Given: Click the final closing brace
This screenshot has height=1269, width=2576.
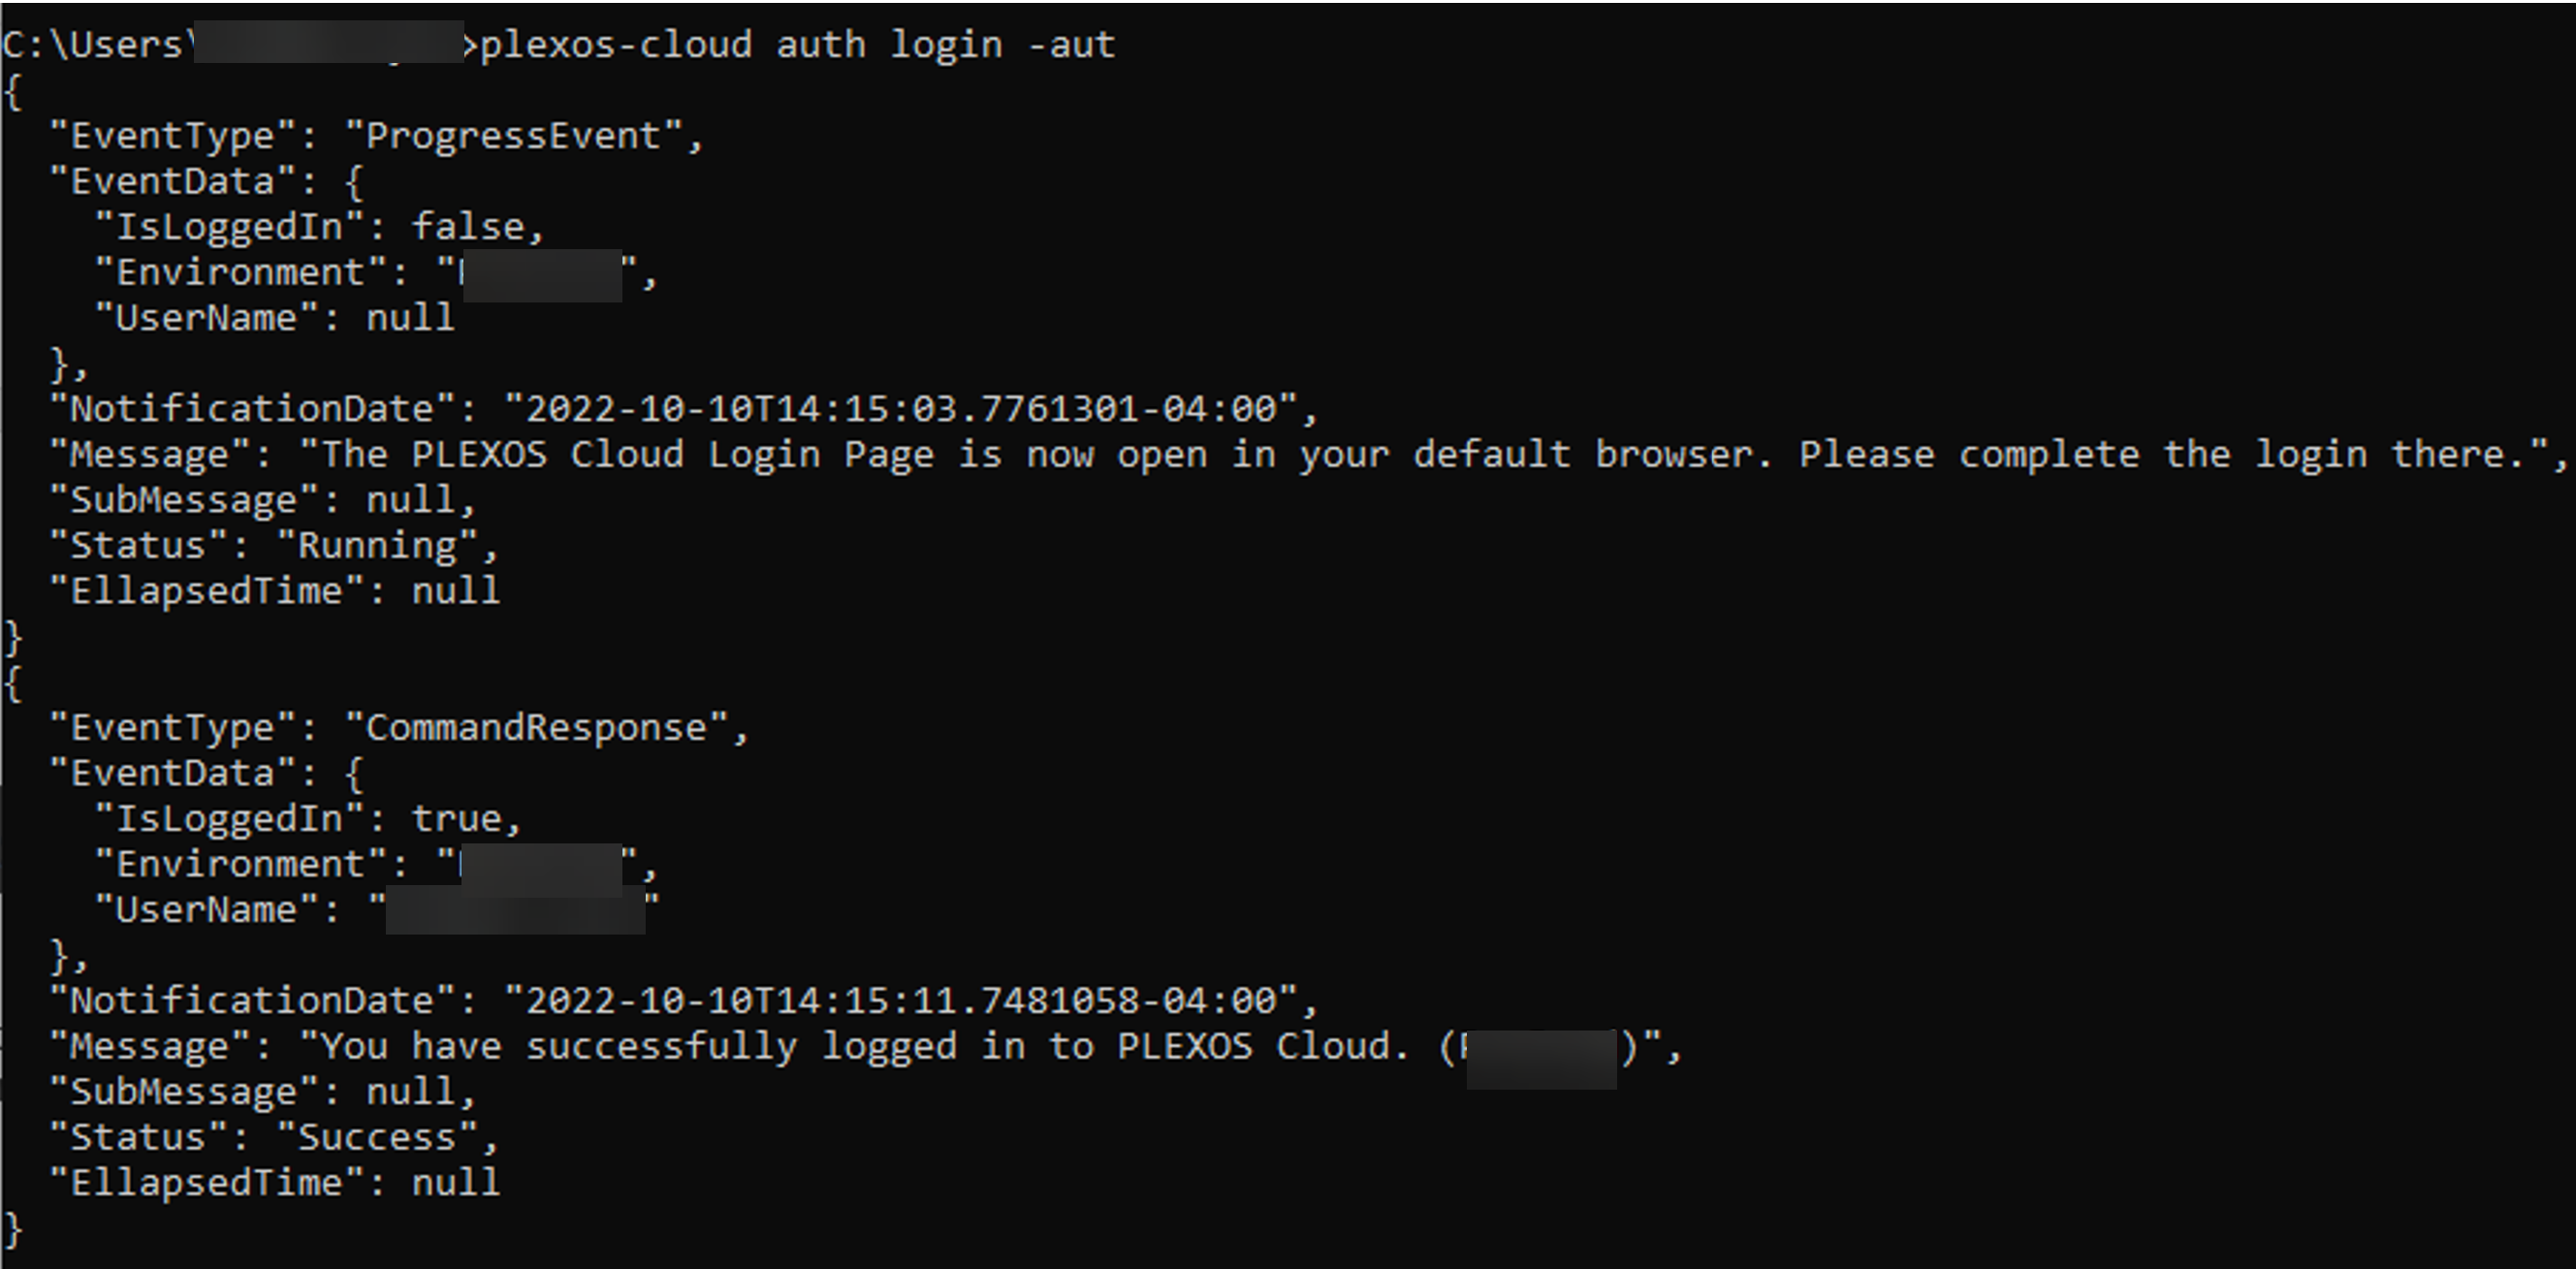Looking at the screenshot, I should (x=13, y=1230).
